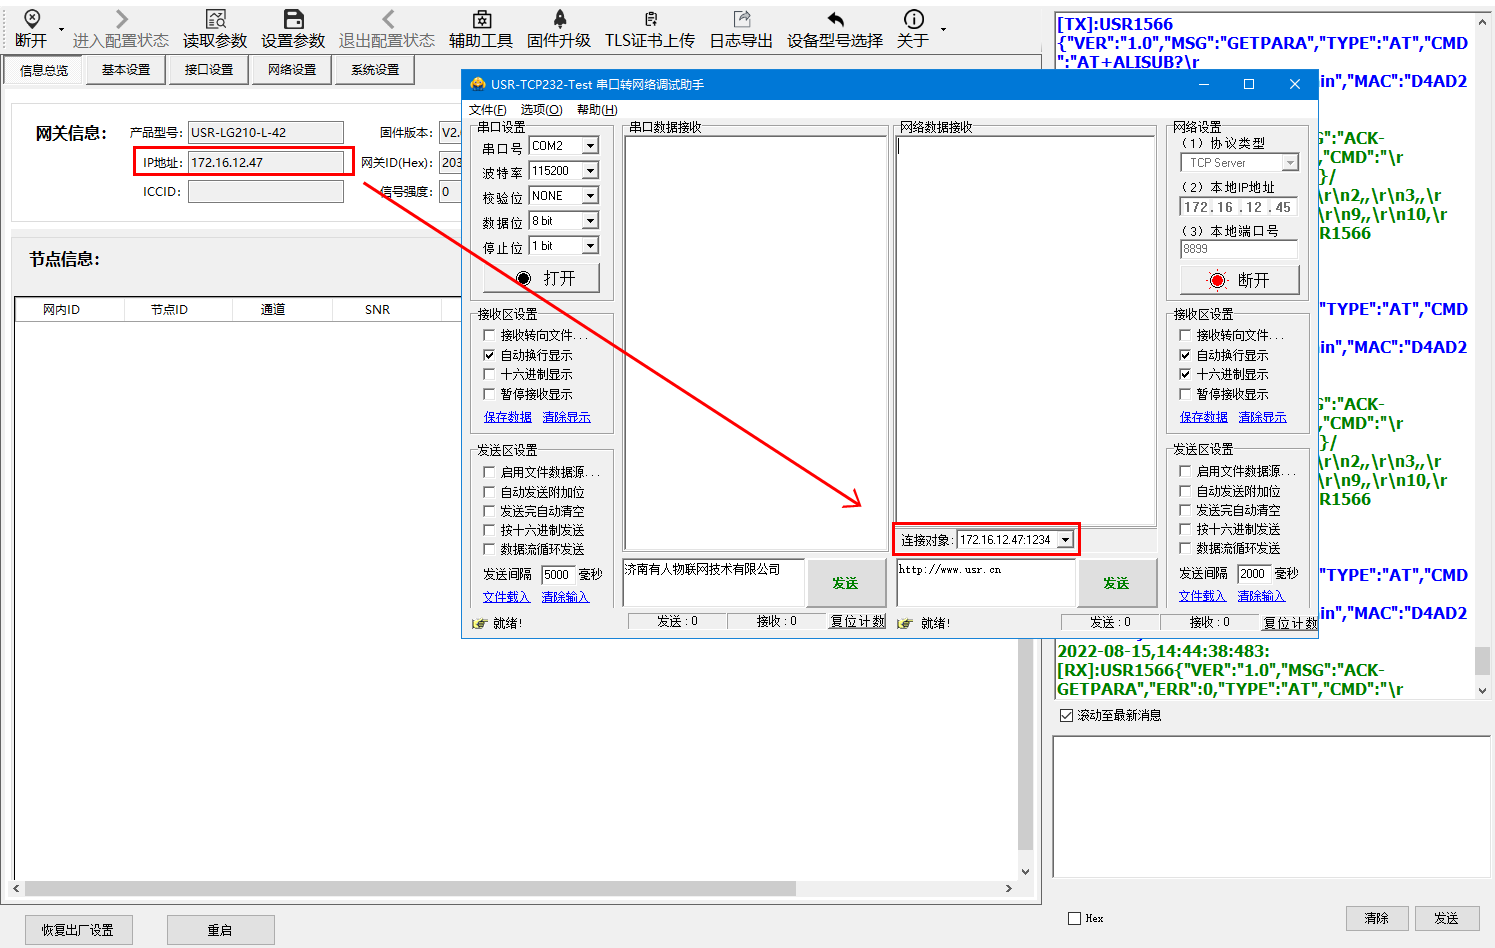The width and height of the screenshot is (1495, 948).
Task: Open the 设备型号选择 device model icon
Action: pos(835,20)
